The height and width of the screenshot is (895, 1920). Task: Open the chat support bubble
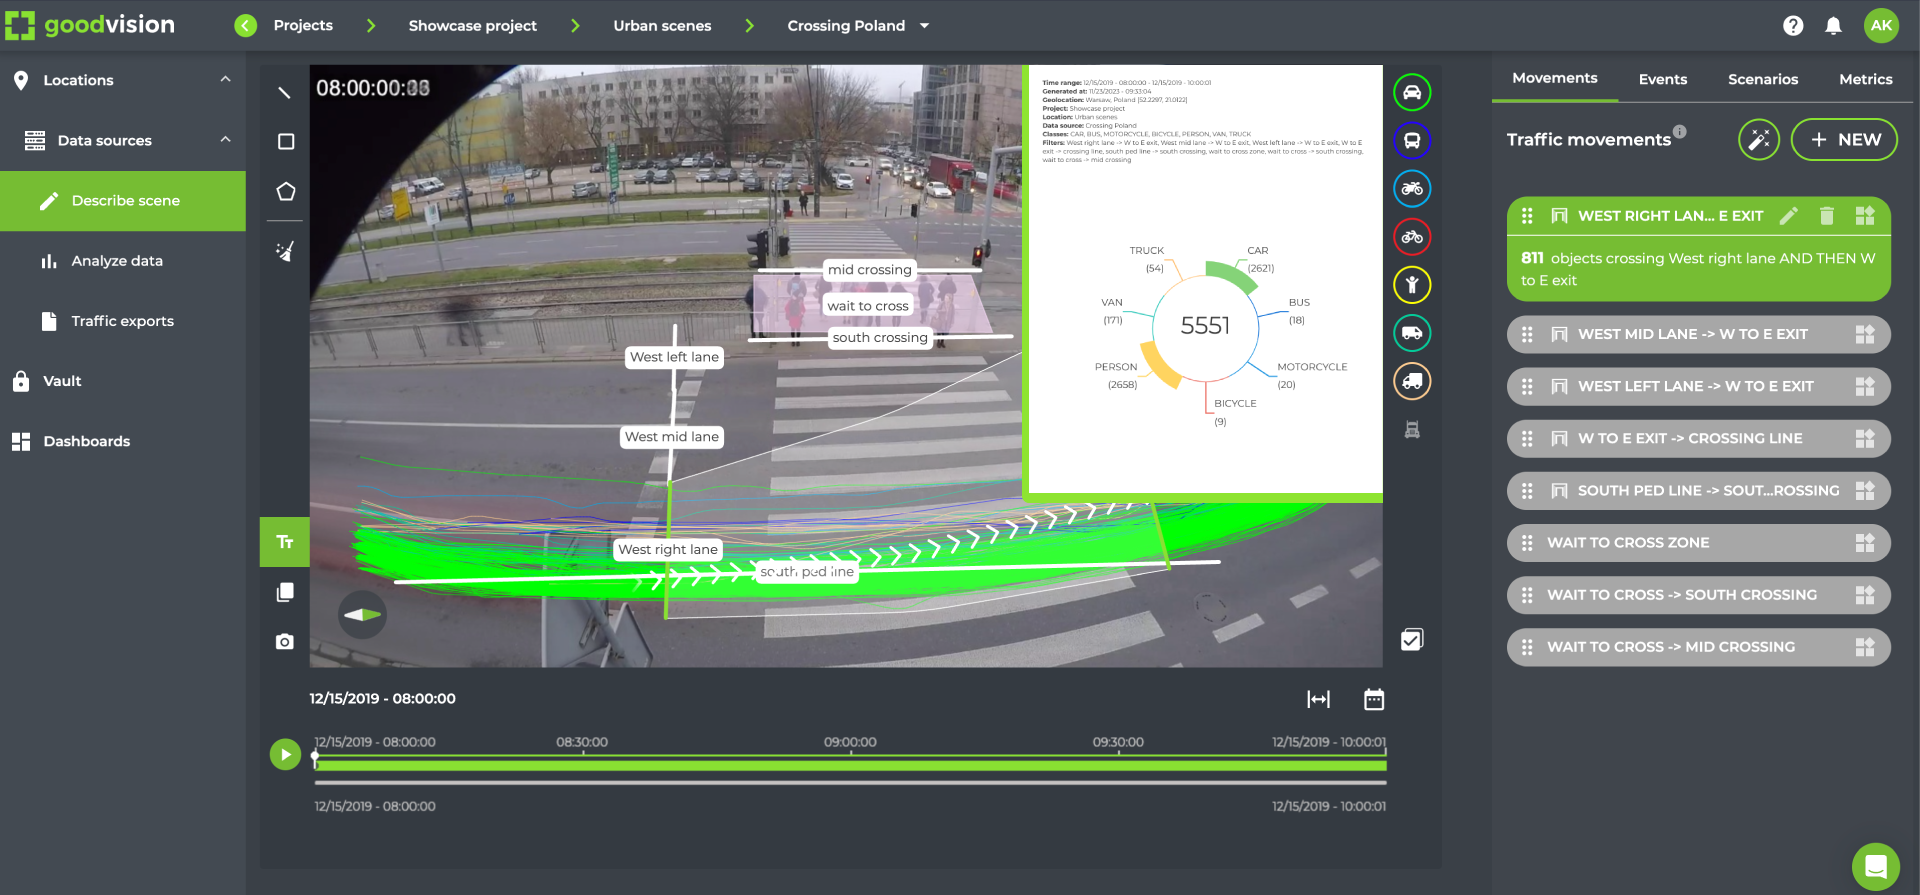(1875, 866)
